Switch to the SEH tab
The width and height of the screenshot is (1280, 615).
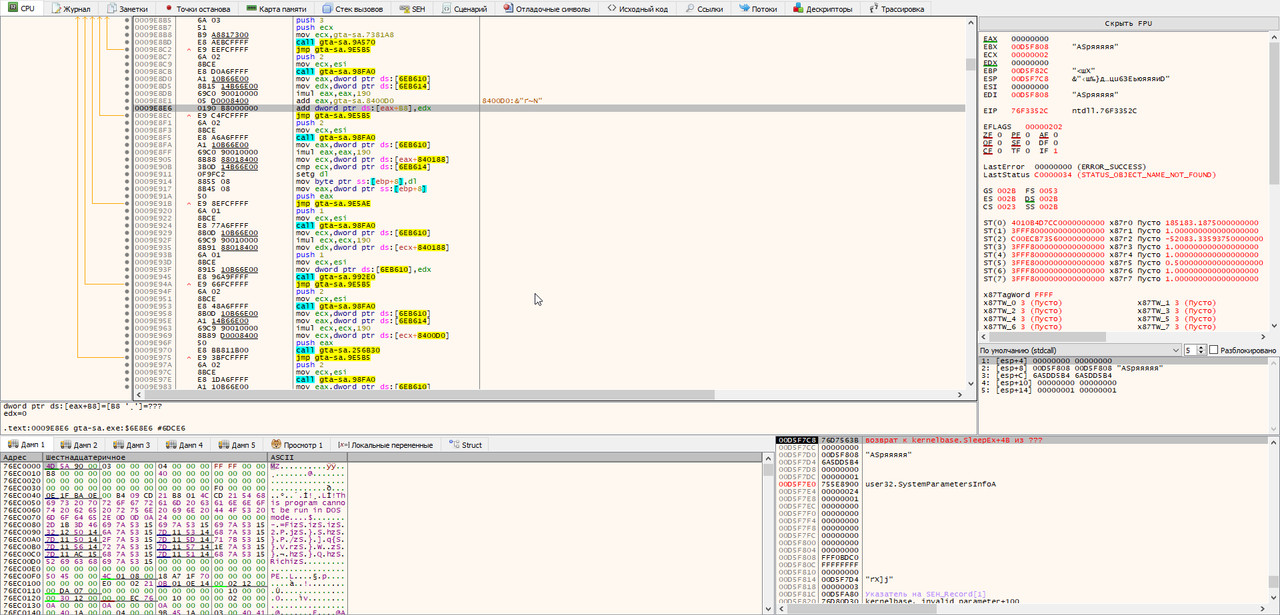(410, 8)
